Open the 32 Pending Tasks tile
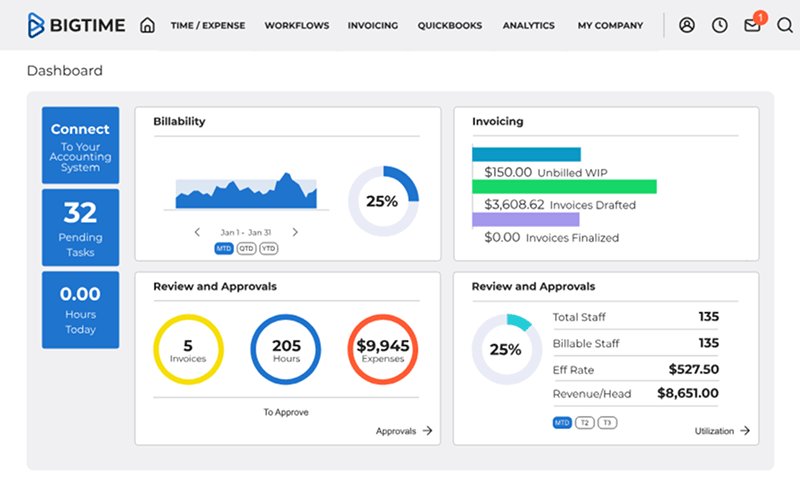Image resolution: width=800 pixels, height=484 pixels. (80, 228)
